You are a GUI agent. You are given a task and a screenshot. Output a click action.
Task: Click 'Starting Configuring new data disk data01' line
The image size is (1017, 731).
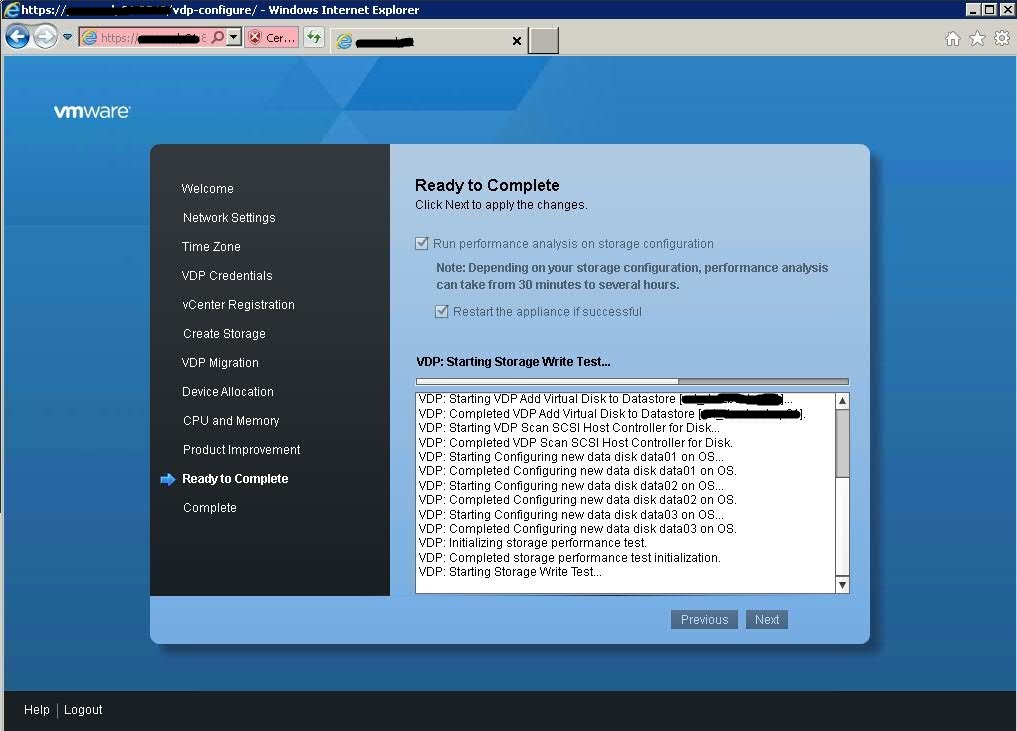point(571,457)
